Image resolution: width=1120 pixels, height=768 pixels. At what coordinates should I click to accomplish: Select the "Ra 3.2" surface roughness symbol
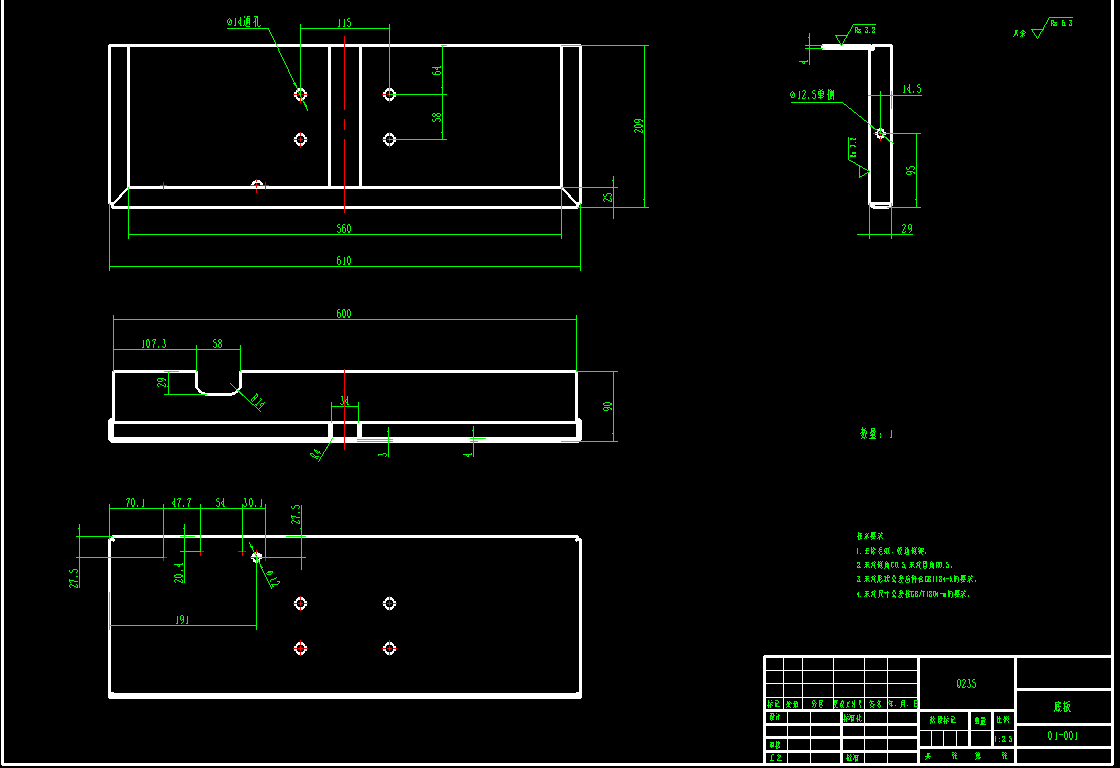[856, 33]
